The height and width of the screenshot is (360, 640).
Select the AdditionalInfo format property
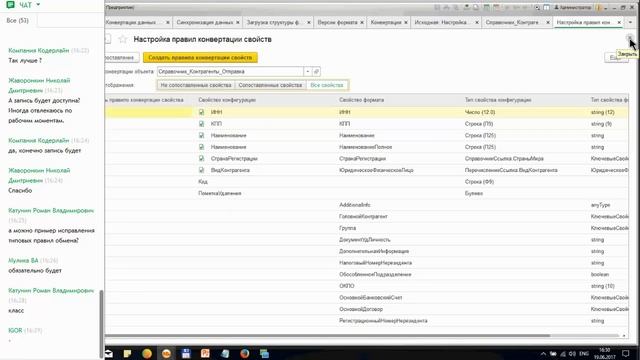point(354,205)
